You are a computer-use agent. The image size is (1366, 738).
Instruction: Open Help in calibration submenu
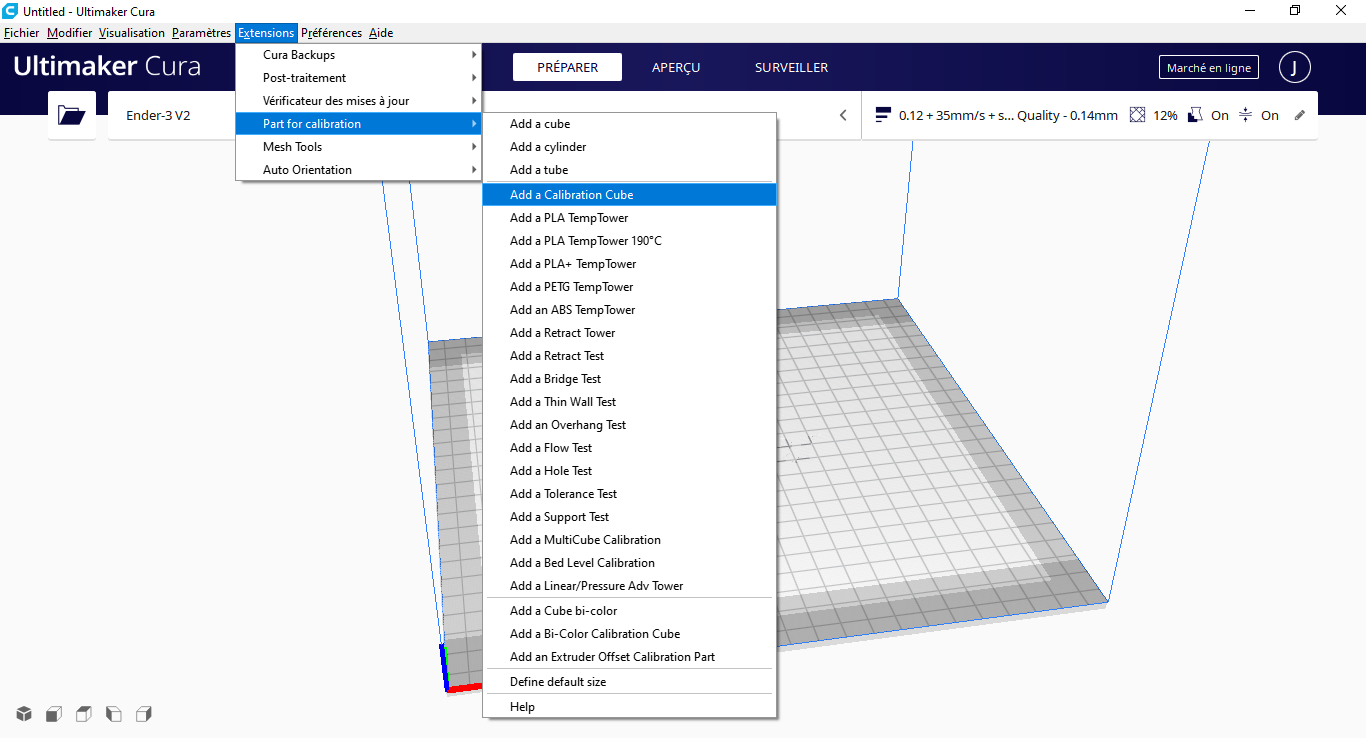pos(629,707)
